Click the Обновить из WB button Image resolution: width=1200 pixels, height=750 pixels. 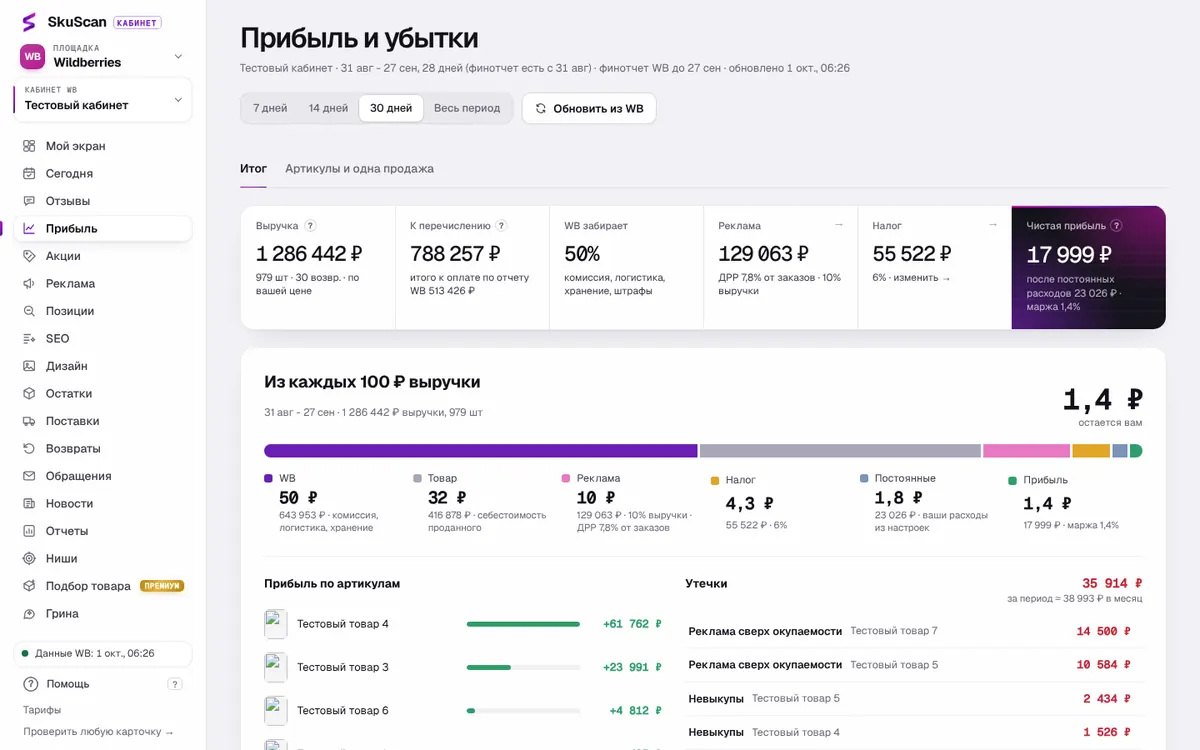589,108
